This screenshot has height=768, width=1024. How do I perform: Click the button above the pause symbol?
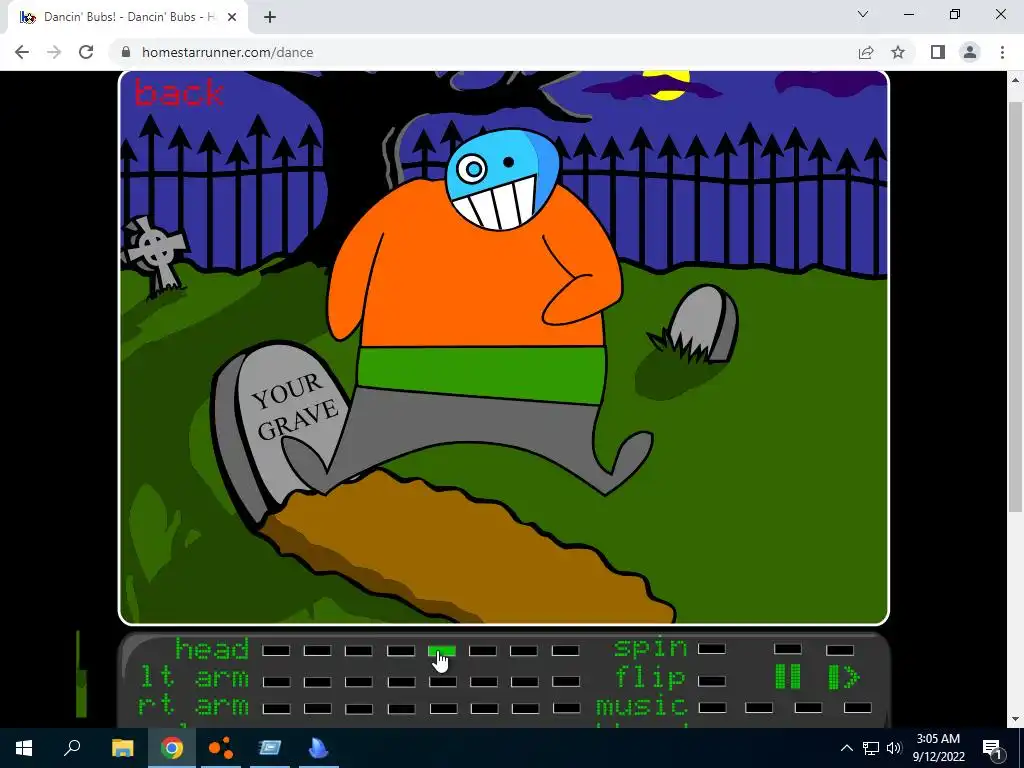788,649
